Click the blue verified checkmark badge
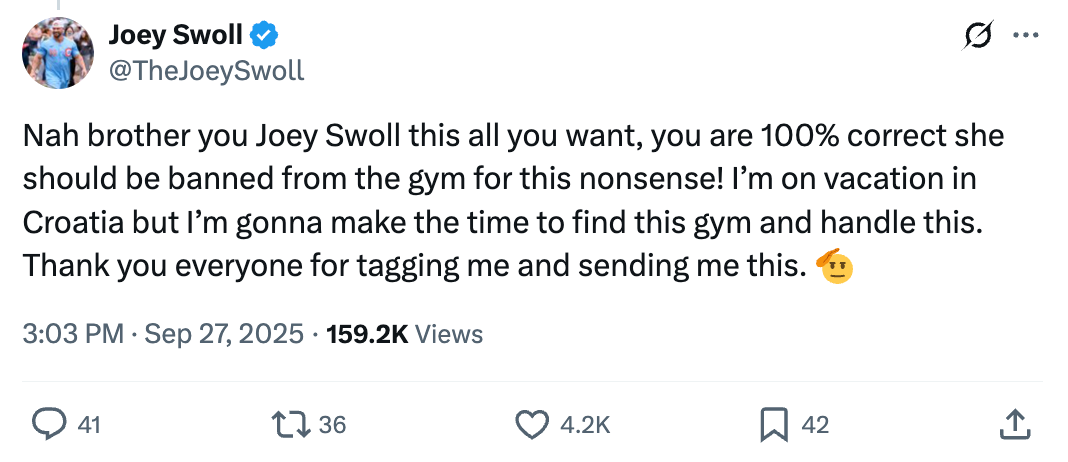Viewport: 1068px width, 462px height. (264, 35)
